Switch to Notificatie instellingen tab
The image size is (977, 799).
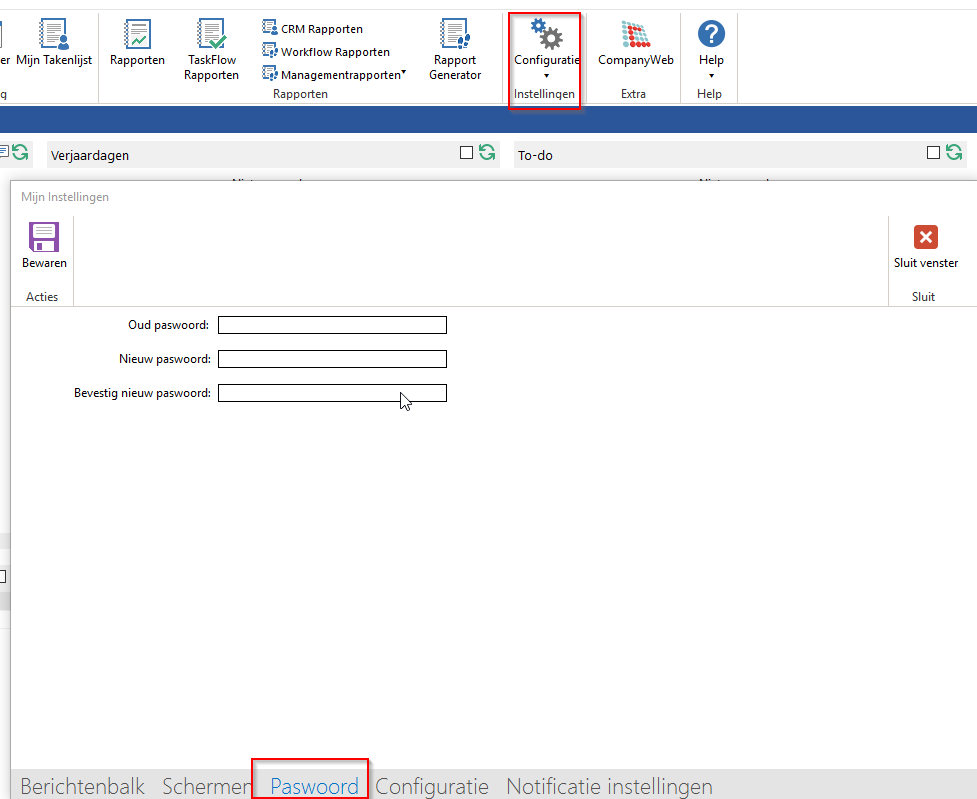coord(609,786)
